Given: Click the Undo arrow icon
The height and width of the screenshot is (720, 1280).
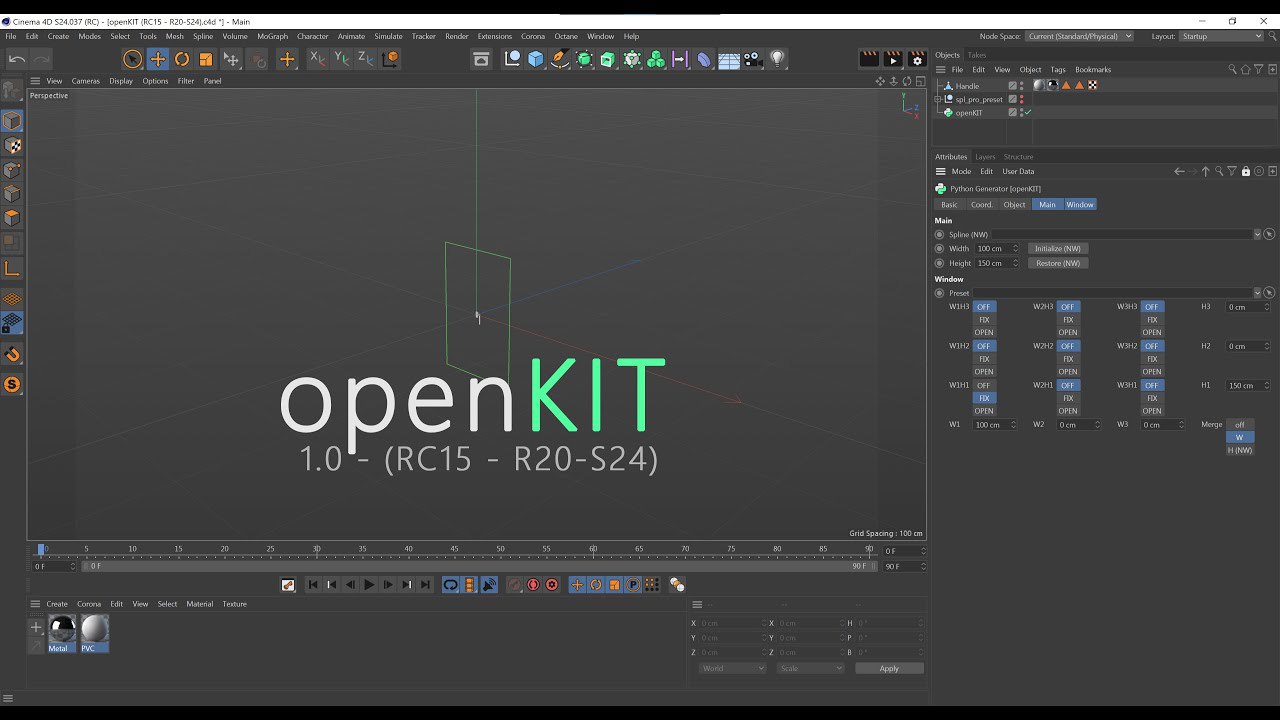Looking at the screenshot, I should click(x=17, y=60).
